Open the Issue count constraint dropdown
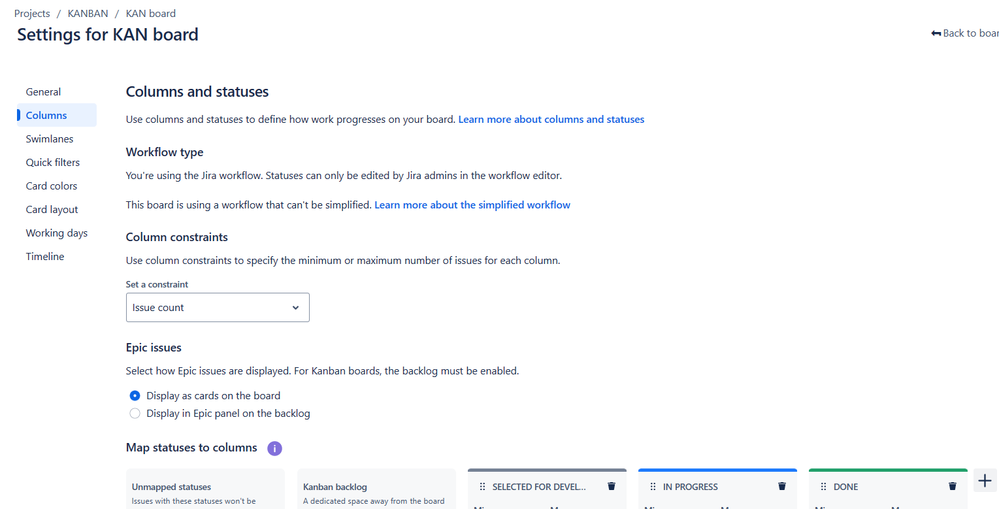999x509 pixels. pyautogui.click(x=218, y=307)
